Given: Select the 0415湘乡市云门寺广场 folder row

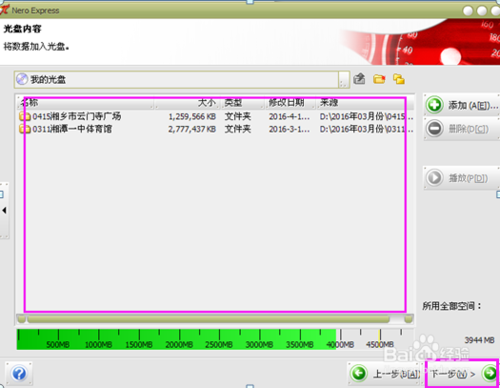Looking at the screenshot, I should [216, 116].
